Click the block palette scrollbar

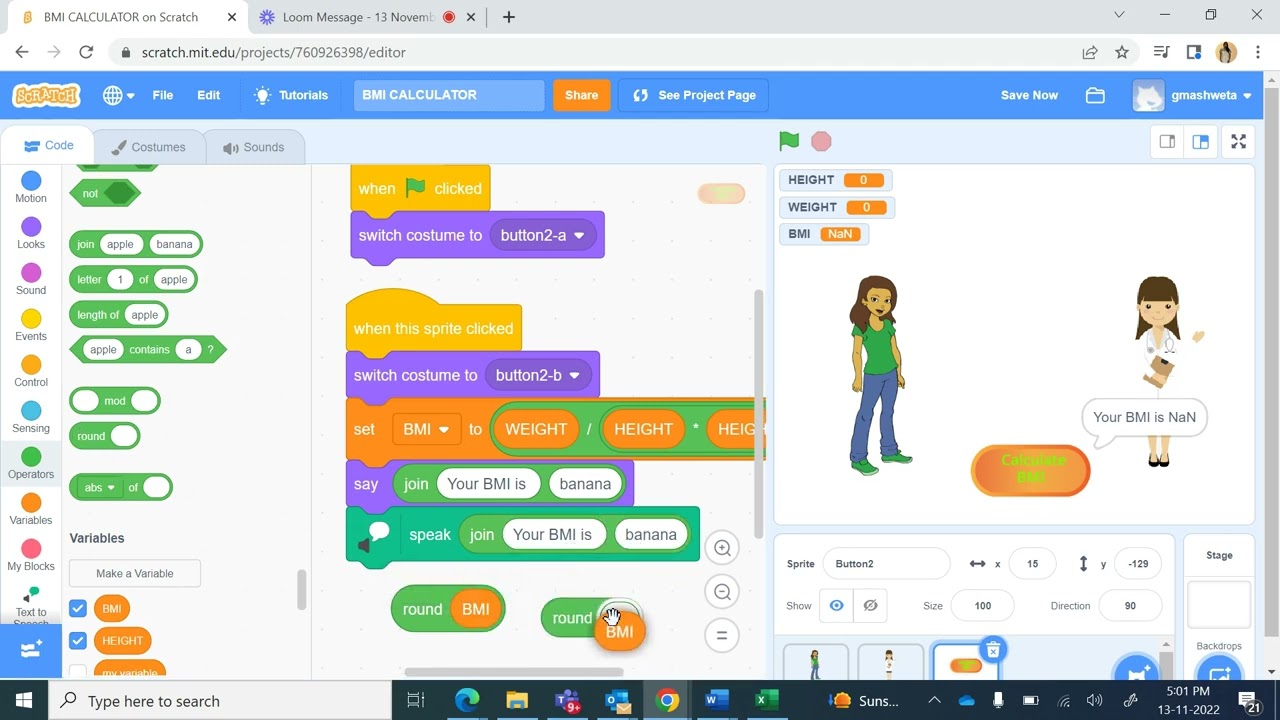click(301, 590)
